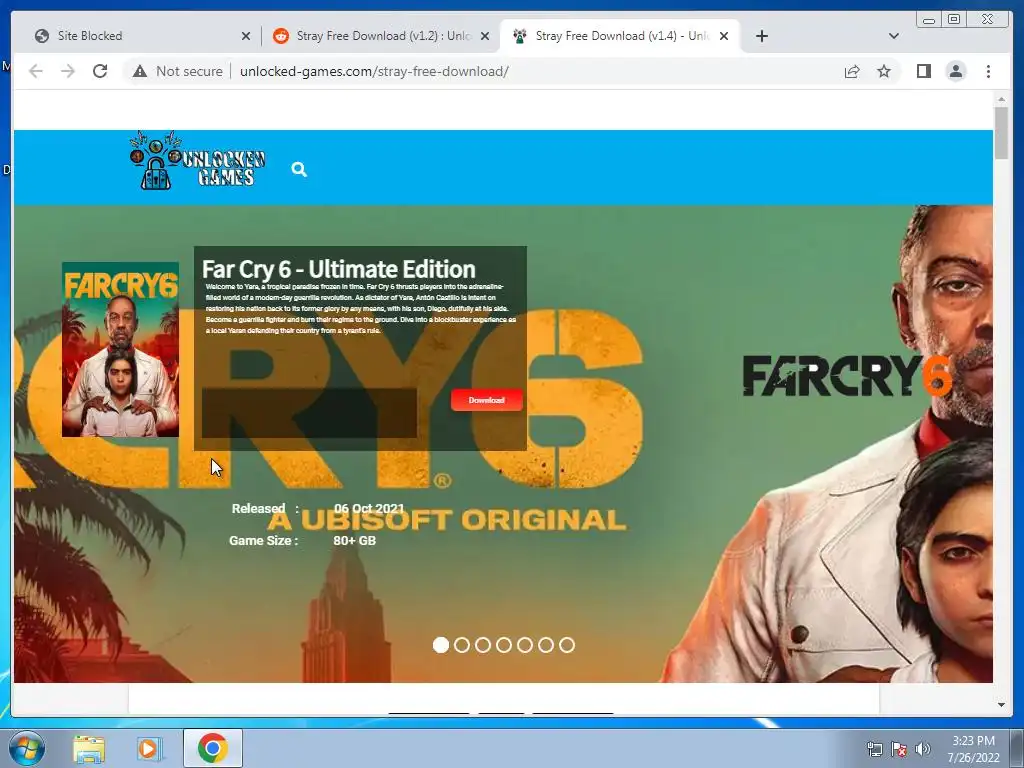1024x768 pixels.
Task: Open the Chrome side panel
Action: click(923, 71)
